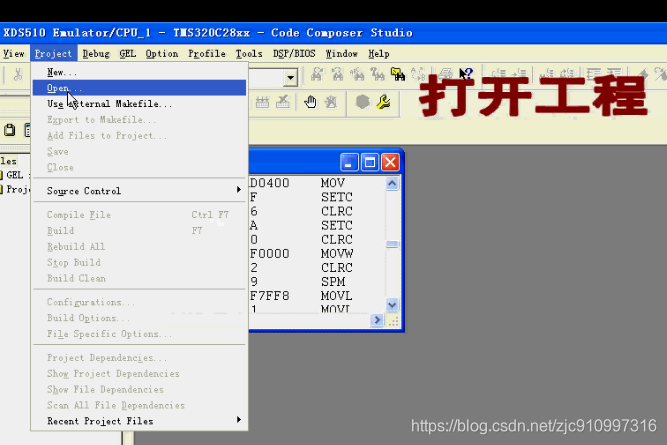Select Scan All File Dependencies entry
This screenshot has width=667, height=445.
coord(140,405)
